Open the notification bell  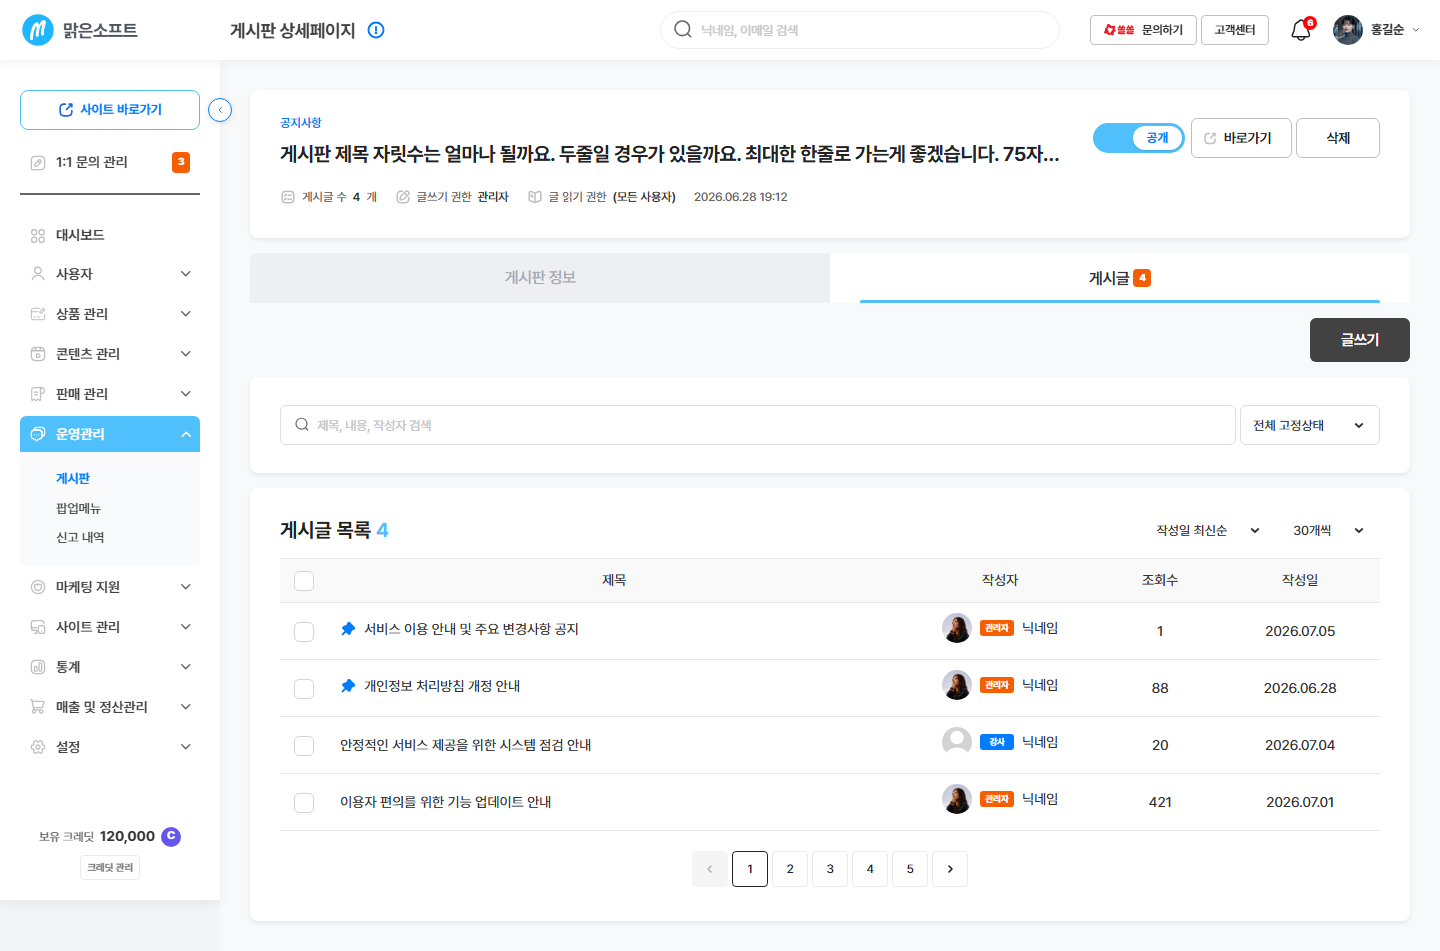(x=1300, y=30)
